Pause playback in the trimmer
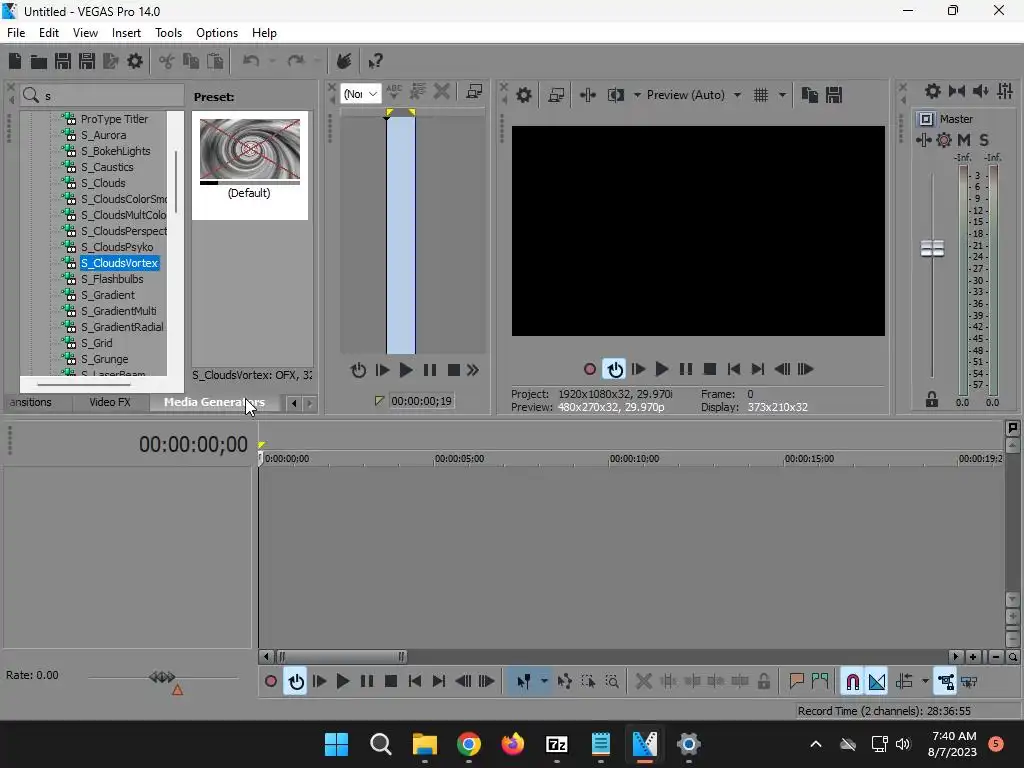This screenshot has width=1024, height=768. 430,370
